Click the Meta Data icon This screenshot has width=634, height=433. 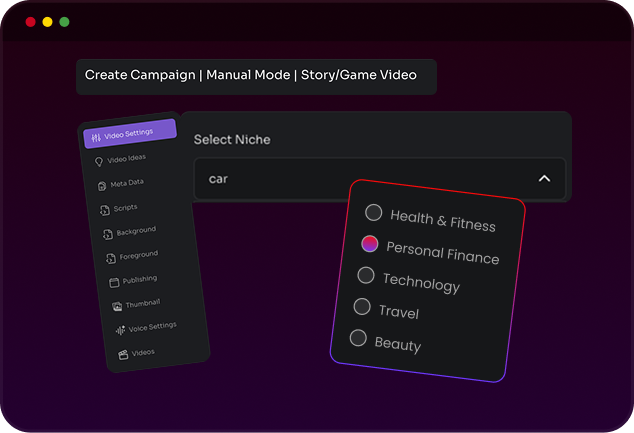101,185
